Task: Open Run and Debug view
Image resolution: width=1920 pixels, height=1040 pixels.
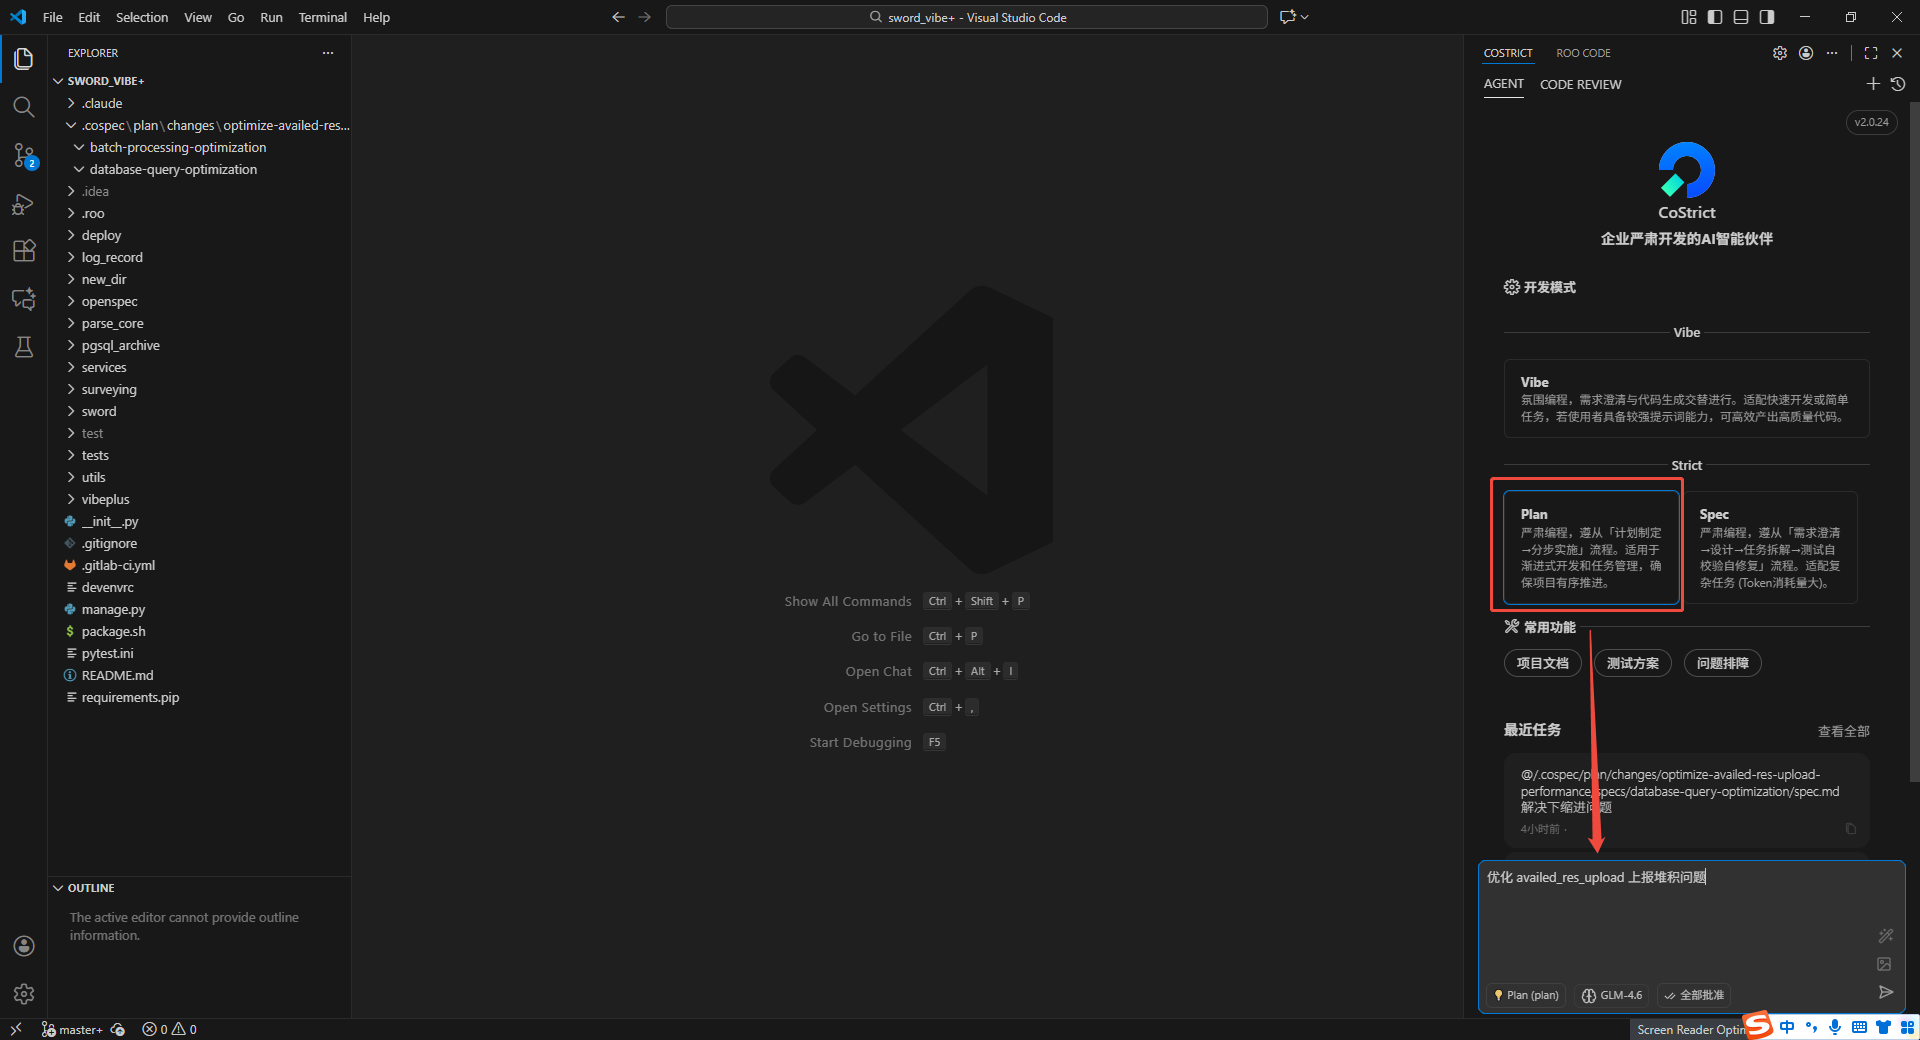Action: tap(24, 204)
